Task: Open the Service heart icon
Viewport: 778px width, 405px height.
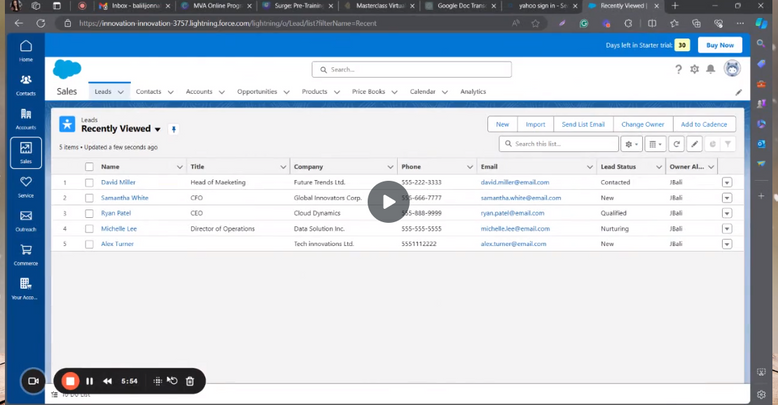Action: click(x=26, y=187)
